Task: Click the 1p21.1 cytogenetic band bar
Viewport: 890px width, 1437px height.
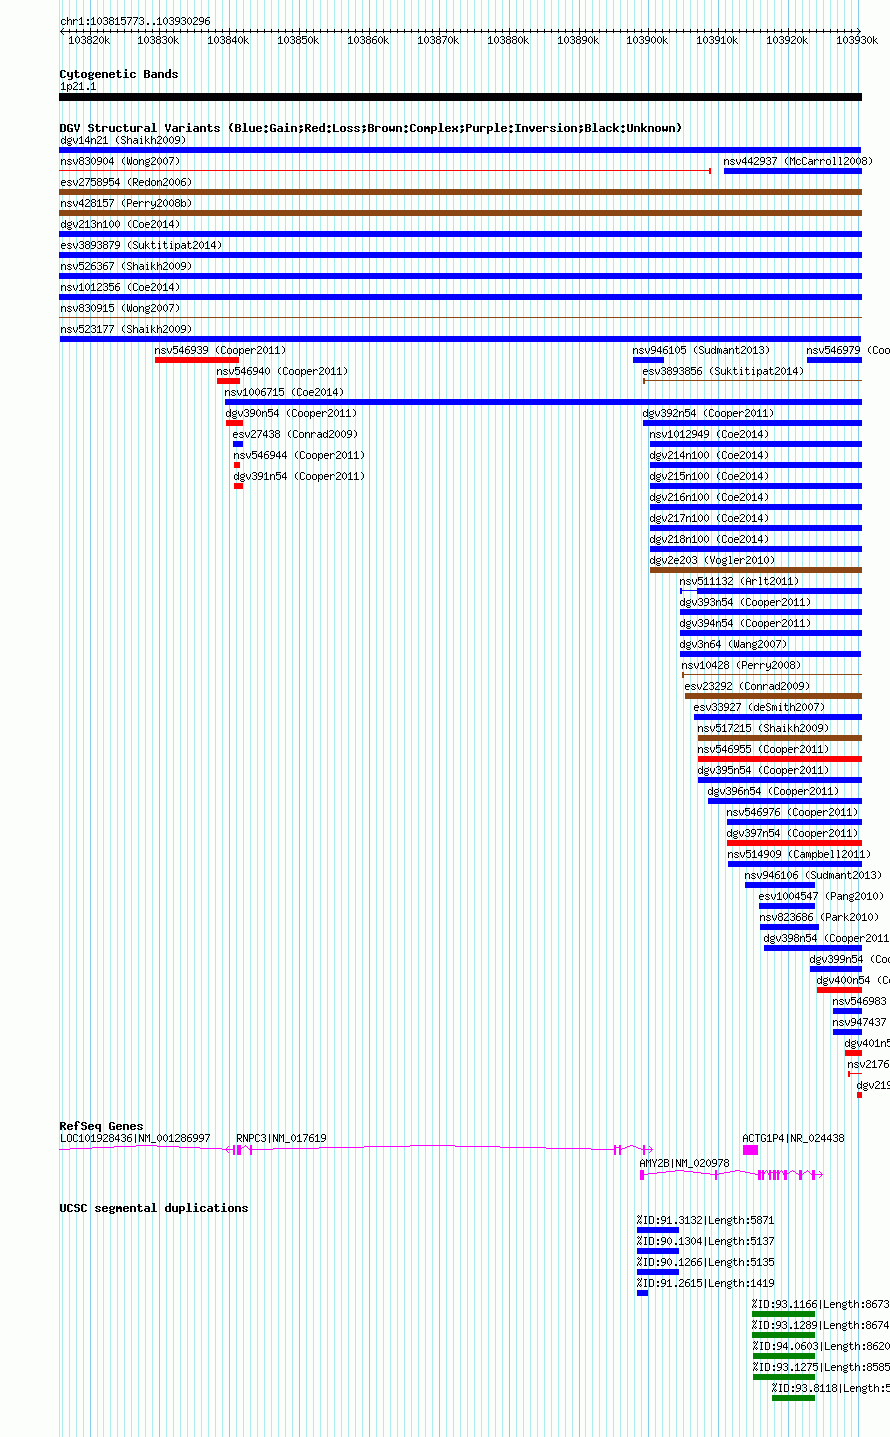Action: pos(460,97)
